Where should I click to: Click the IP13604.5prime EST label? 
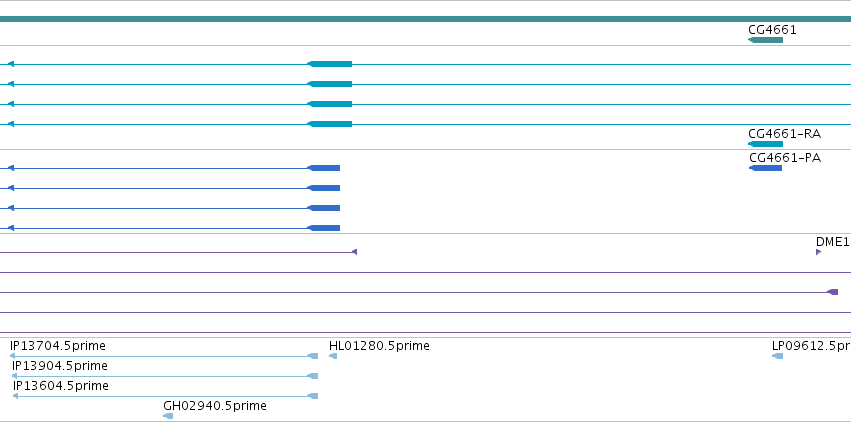(x=61, y=386)
